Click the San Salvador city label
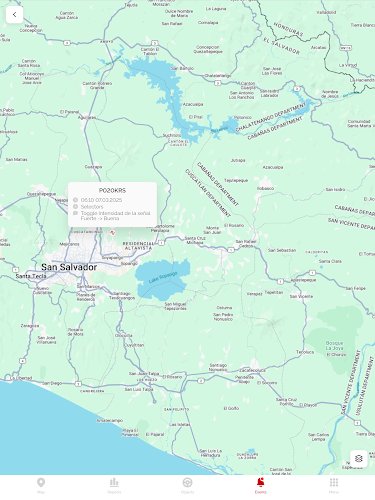Viewport: 375px width, 500px height. 69,267
